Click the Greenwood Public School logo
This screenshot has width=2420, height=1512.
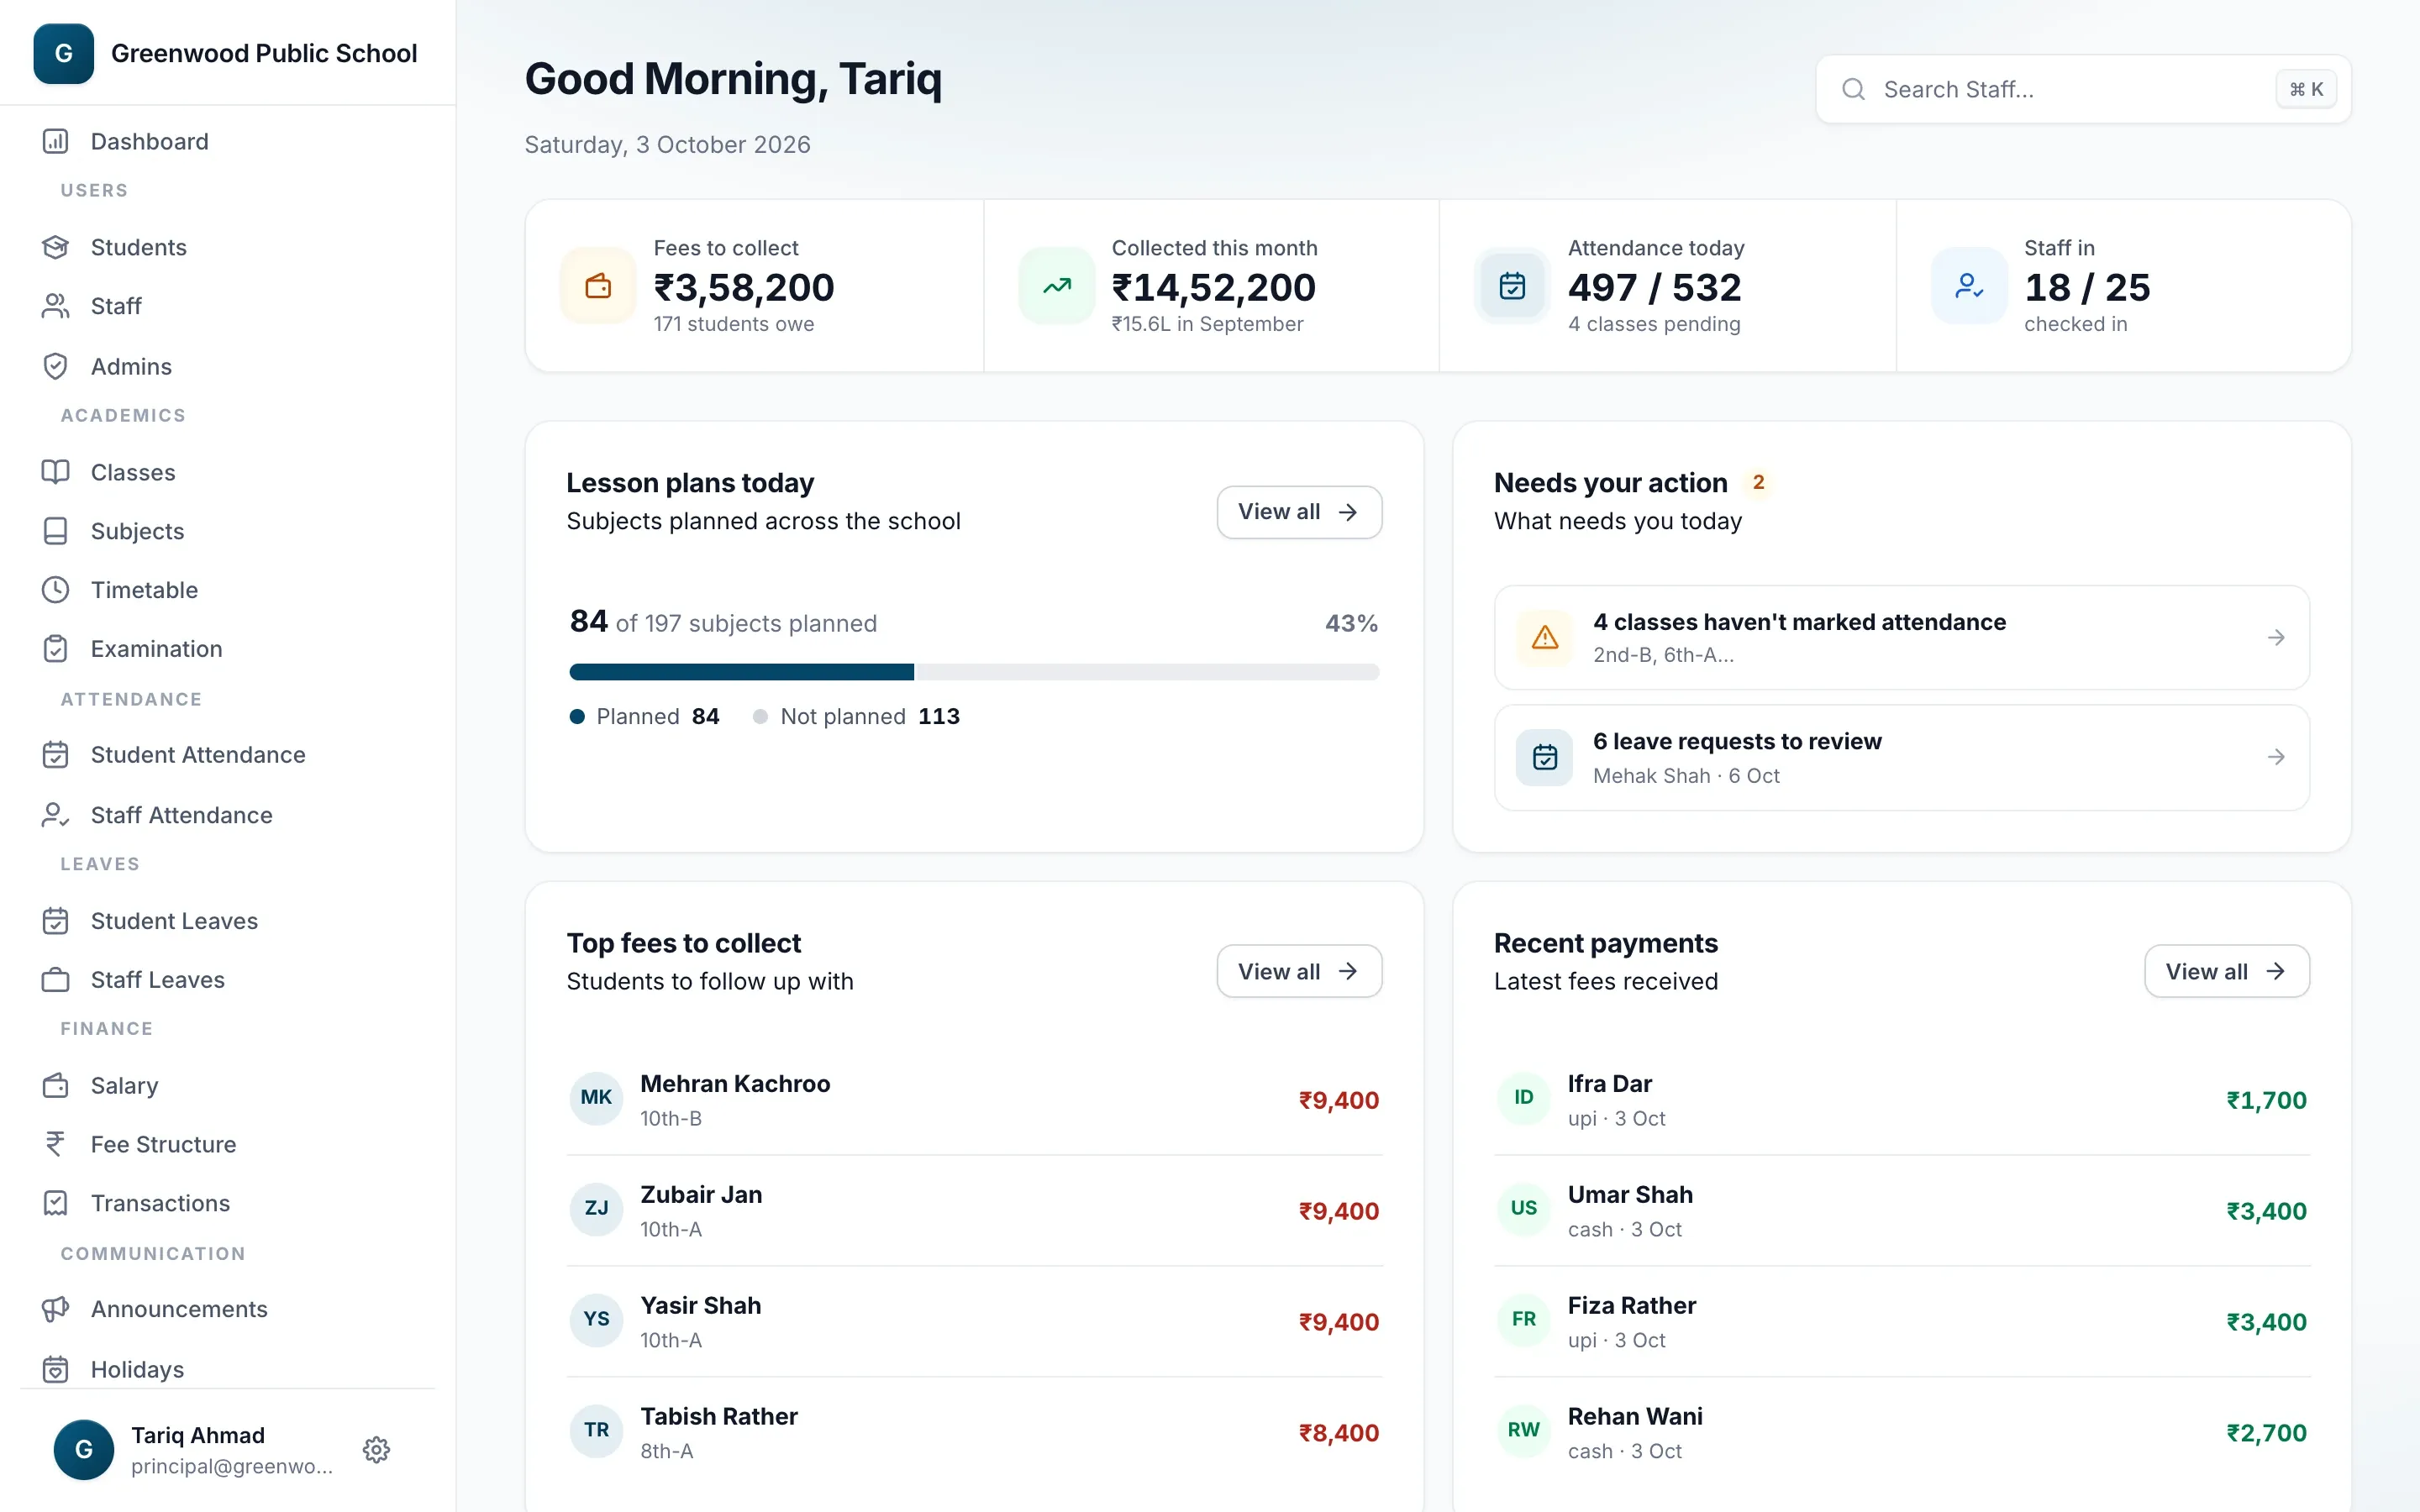(x=63, y=53)
